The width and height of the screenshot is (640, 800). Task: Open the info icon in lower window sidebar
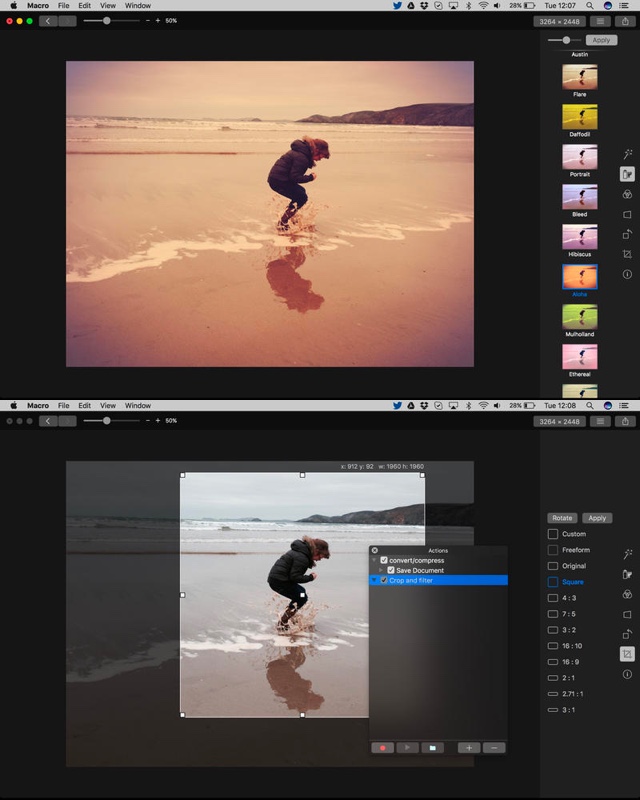[627, 674]
